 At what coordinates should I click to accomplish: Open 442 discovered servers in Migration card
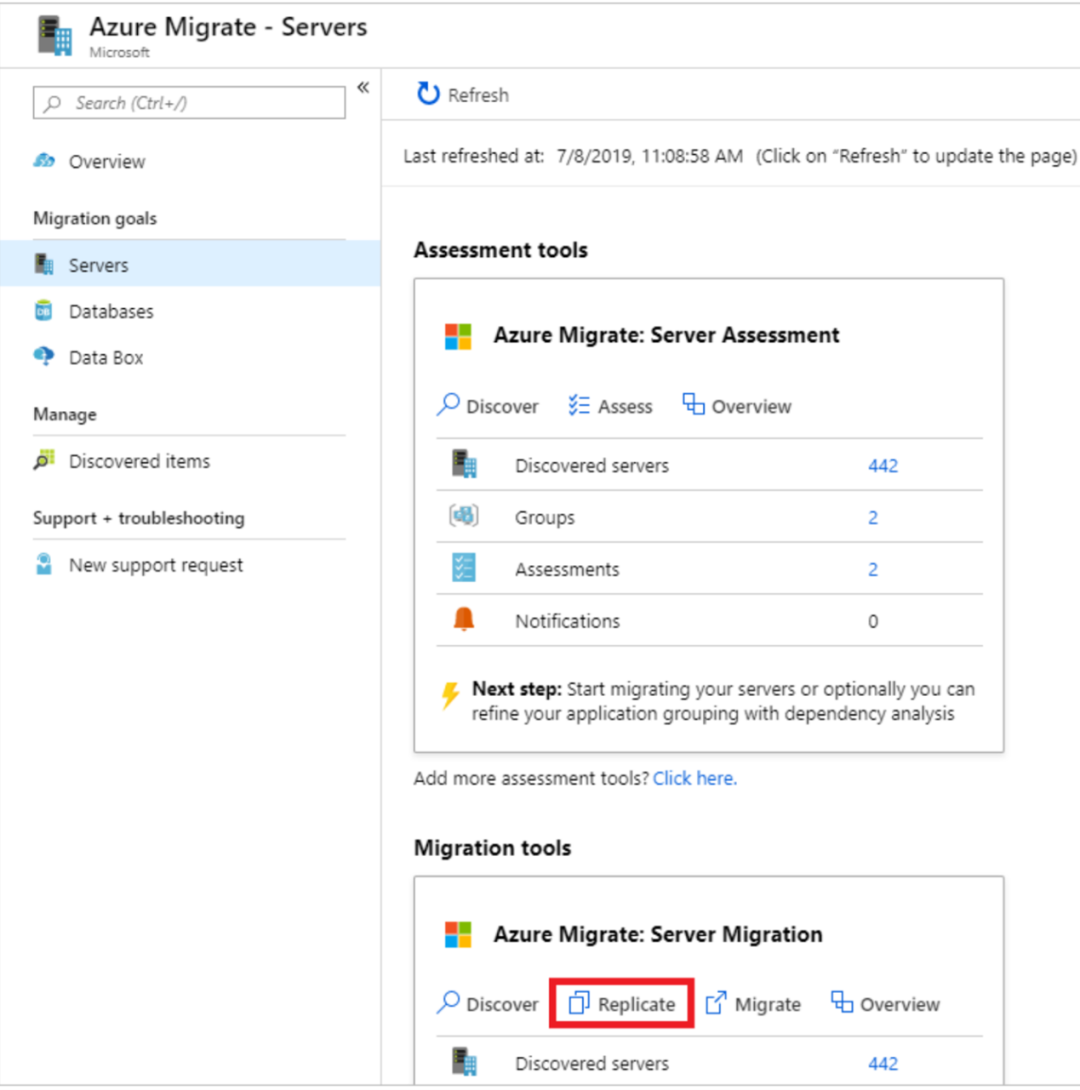pos(883,1064)
